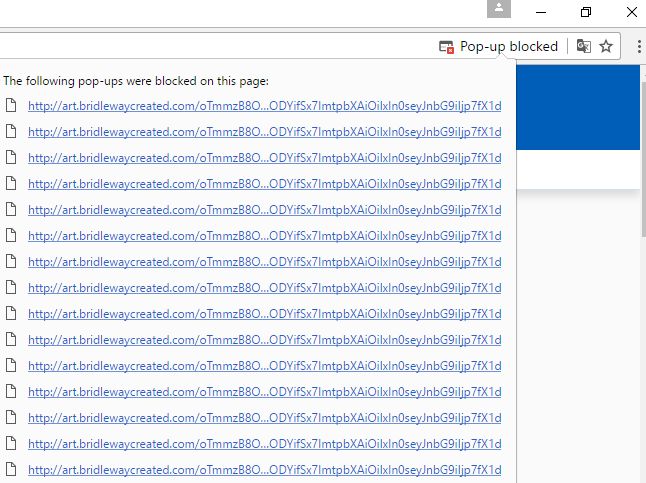Image resolution: width=646 pixels, height=483 pixels.
Task: Click the Chrome user profile icon
Action: 499,9
